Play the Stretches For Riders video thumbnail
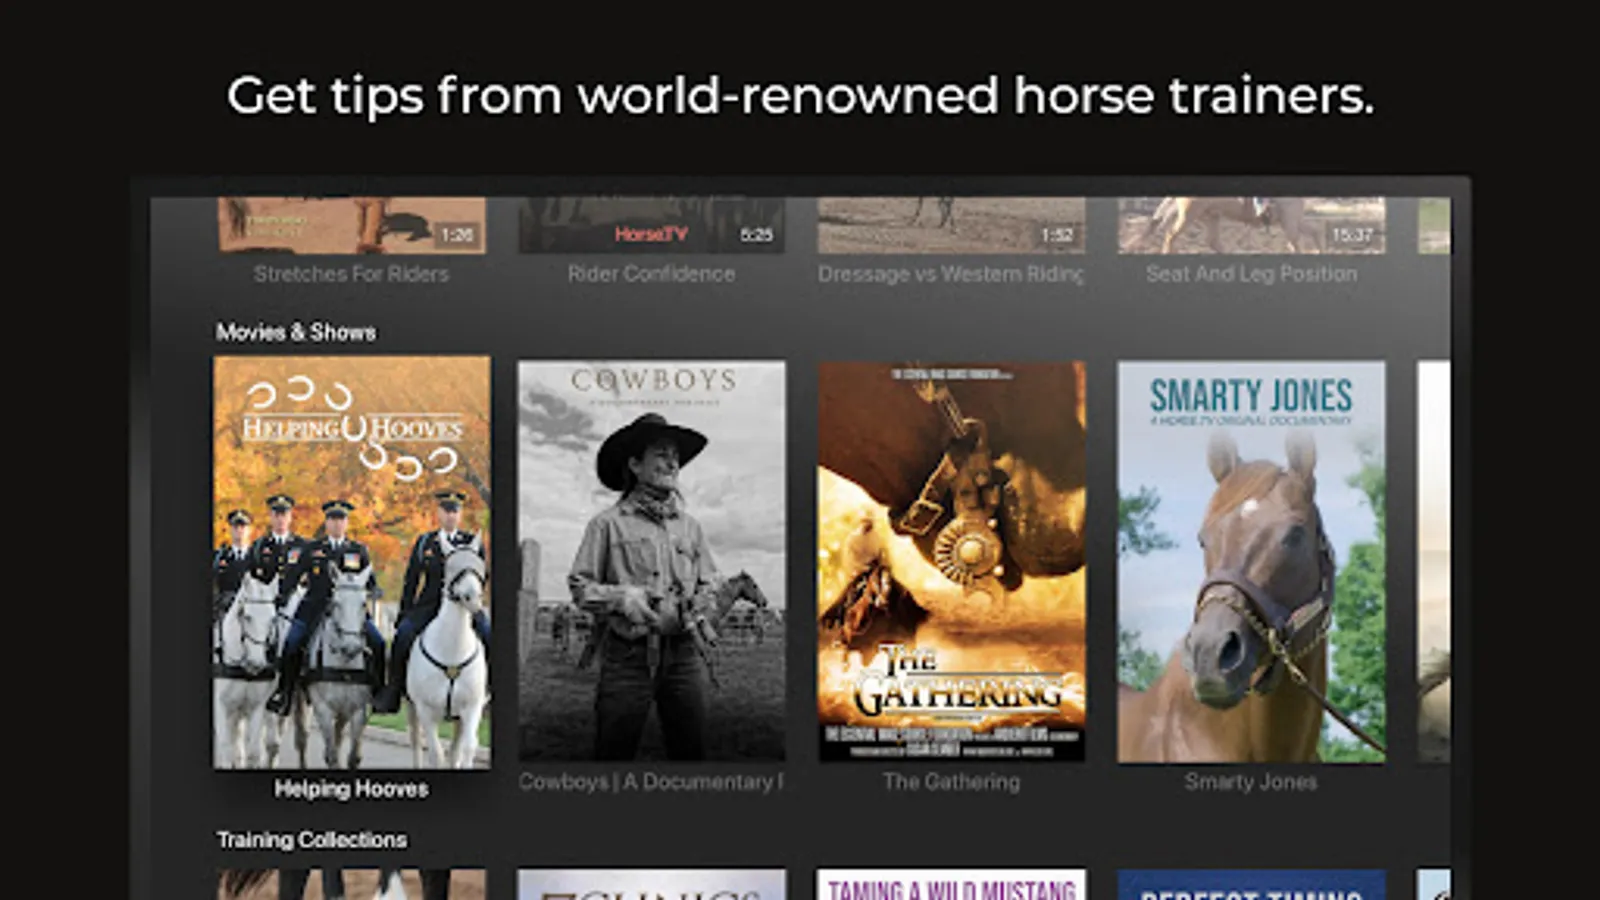The image size is (1600, 900). tap(352, 225)
